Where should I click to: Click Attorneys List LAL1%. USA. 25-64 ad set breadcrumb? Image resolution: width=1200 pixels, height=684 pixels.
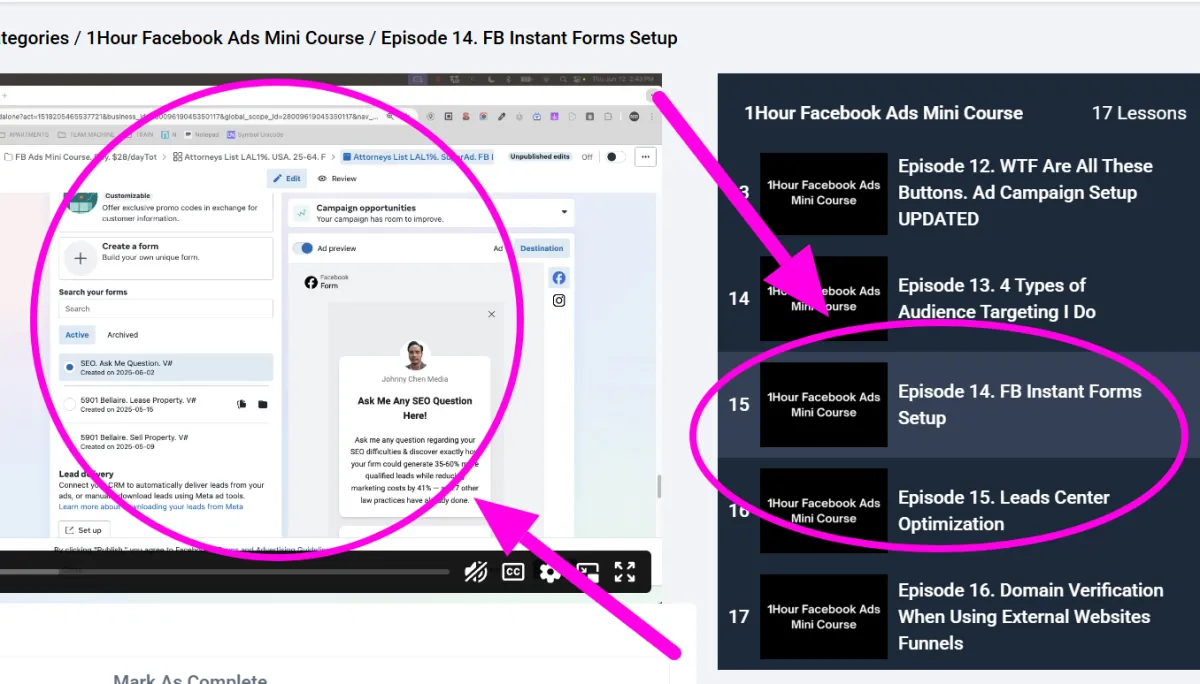click(250, 157)
